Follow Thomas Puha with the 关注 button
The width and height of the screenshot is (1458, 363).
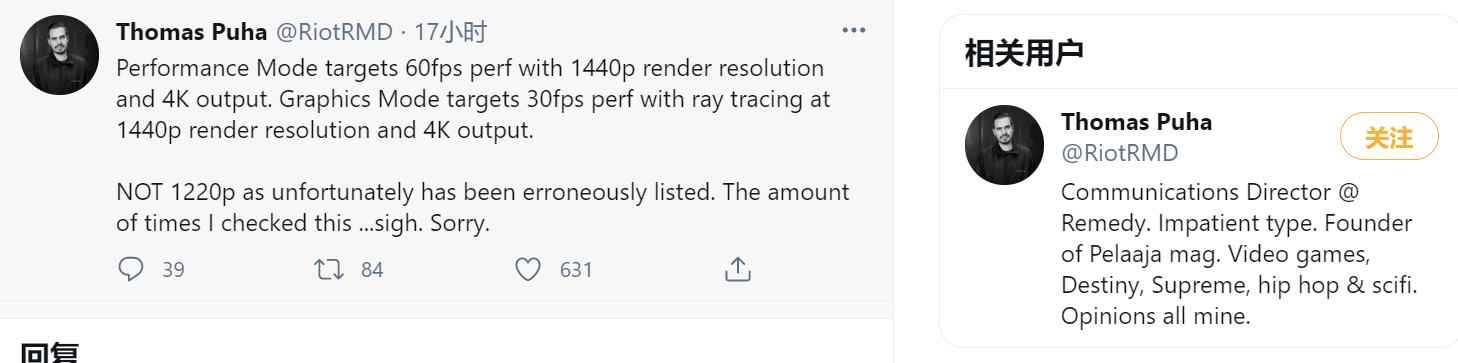pos(1389,137)
